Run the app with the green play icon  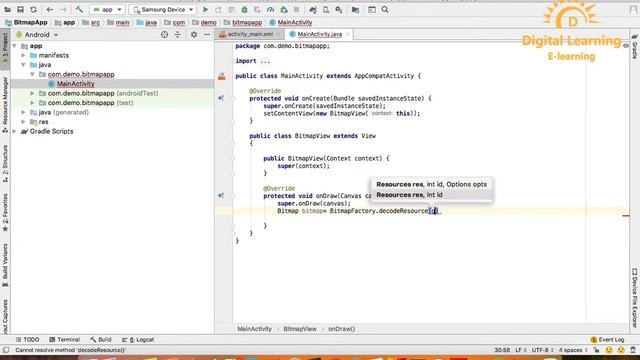[206, 9]
